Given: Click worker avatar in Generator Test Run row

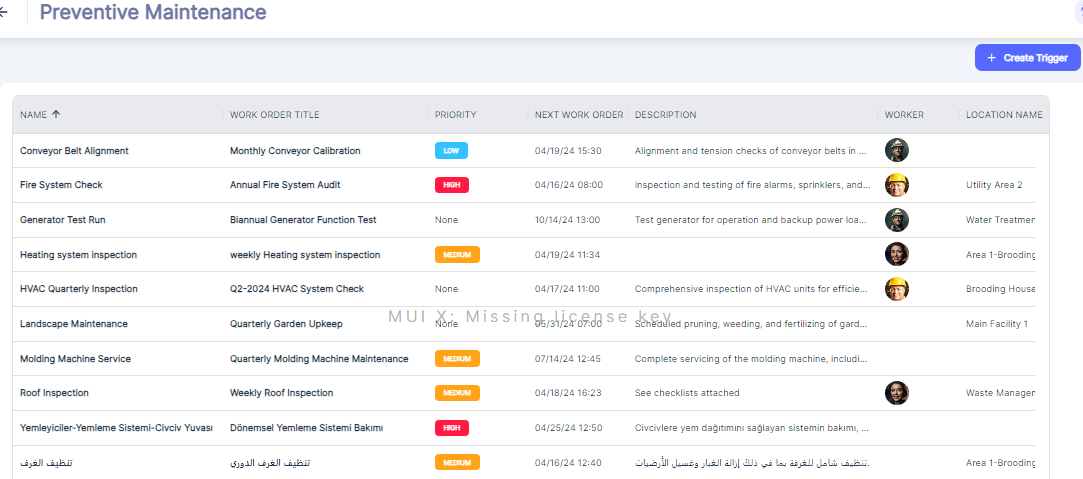Looking at the screenshot, I should 897,220.
